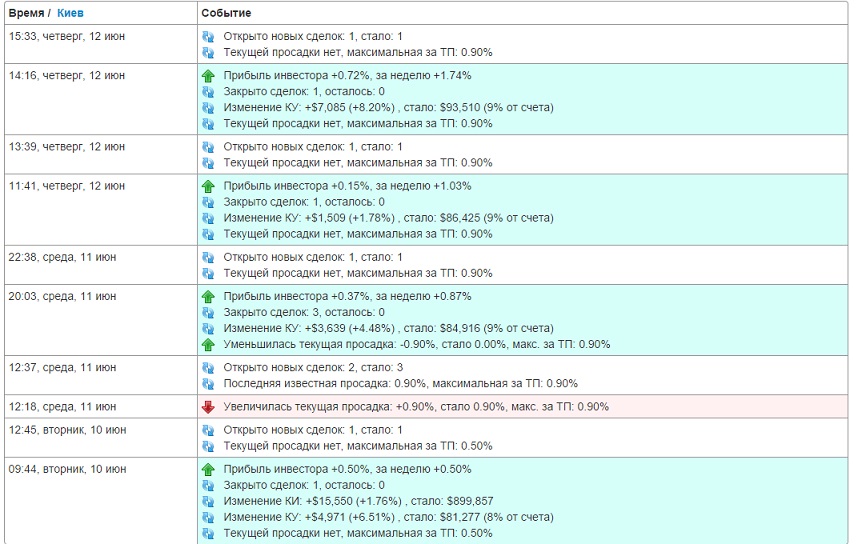The width and height of the screenshot is (858, 544).
Task: Click text Прибыль инвестора +0.15%, за неделю +1.03%
Action: click(347, 186)
